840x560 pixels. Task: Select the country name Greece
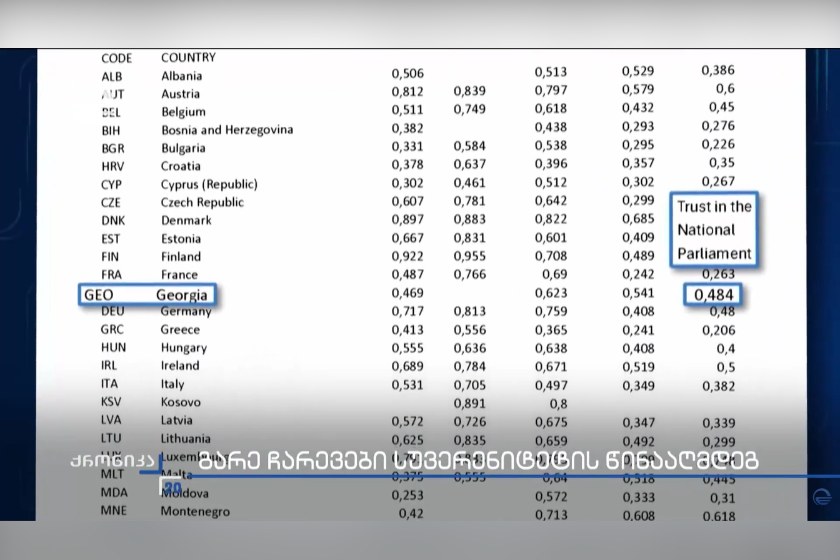(x=180, y=330)
